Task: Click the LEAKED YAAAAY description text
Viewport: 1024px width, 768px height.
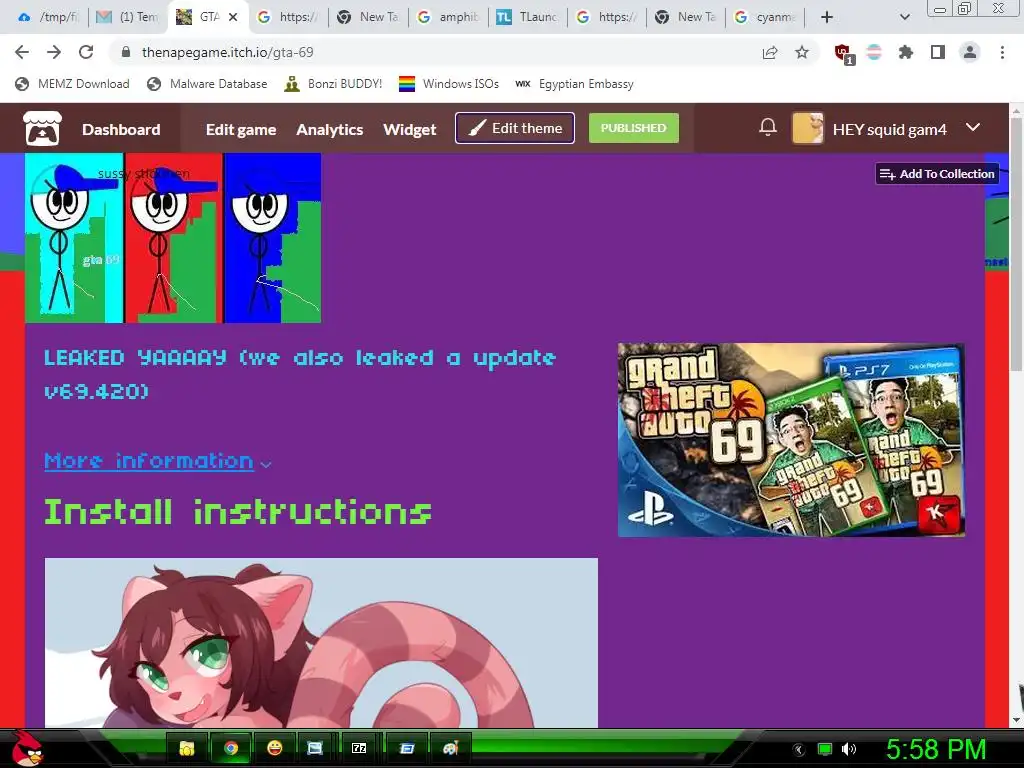Action: [300, 374]
